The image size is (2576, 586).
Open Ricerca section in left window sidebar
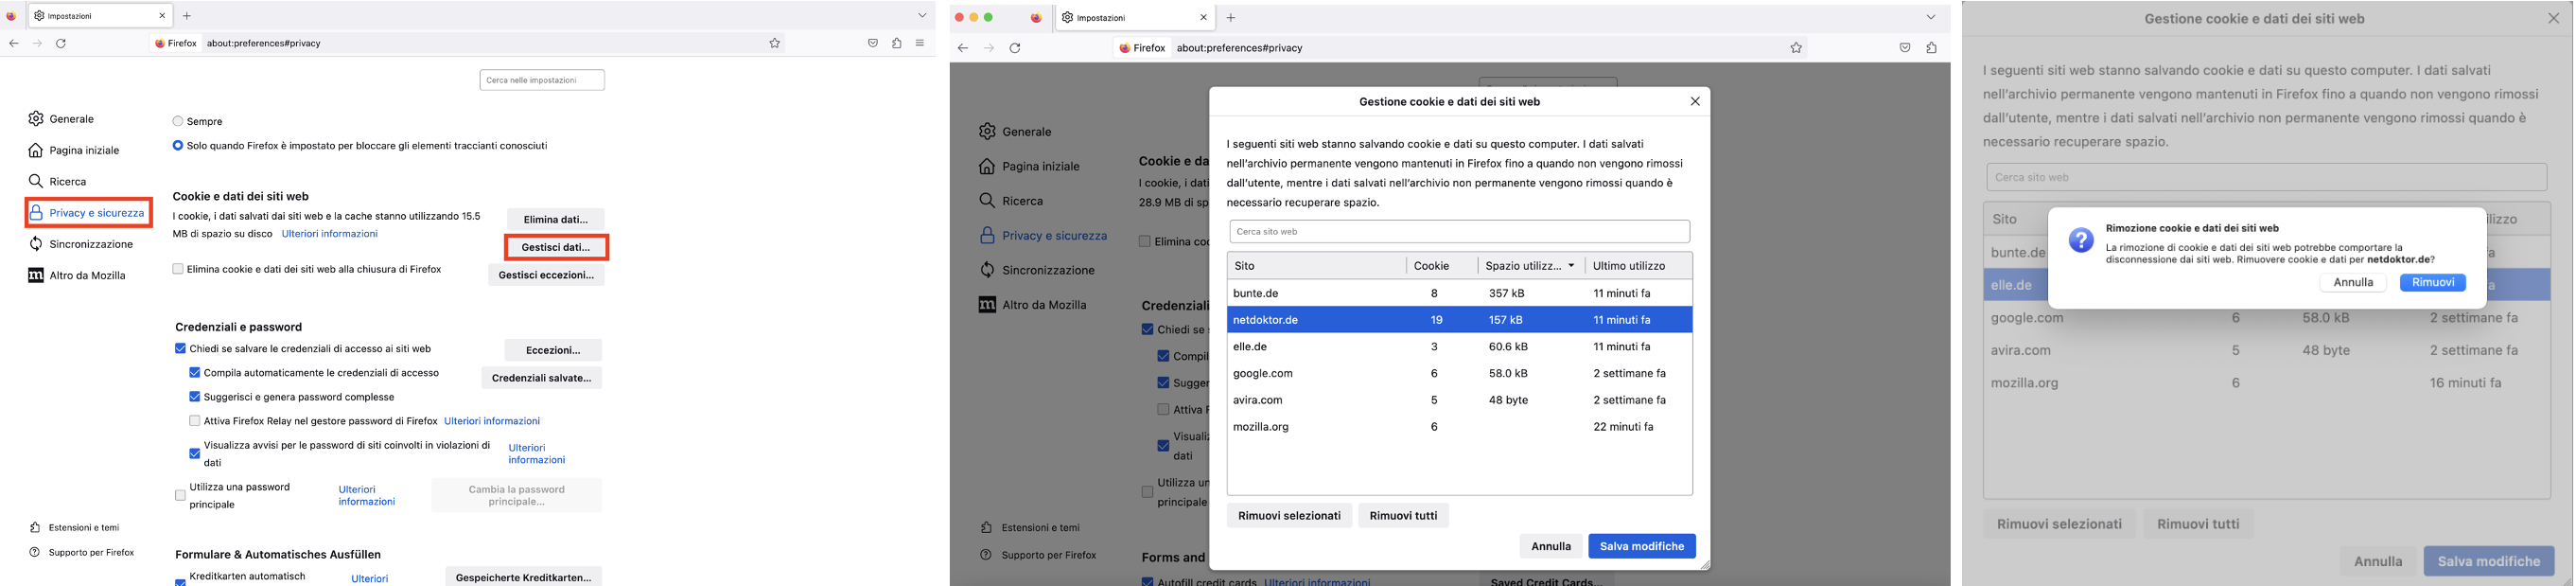point(58,181)
